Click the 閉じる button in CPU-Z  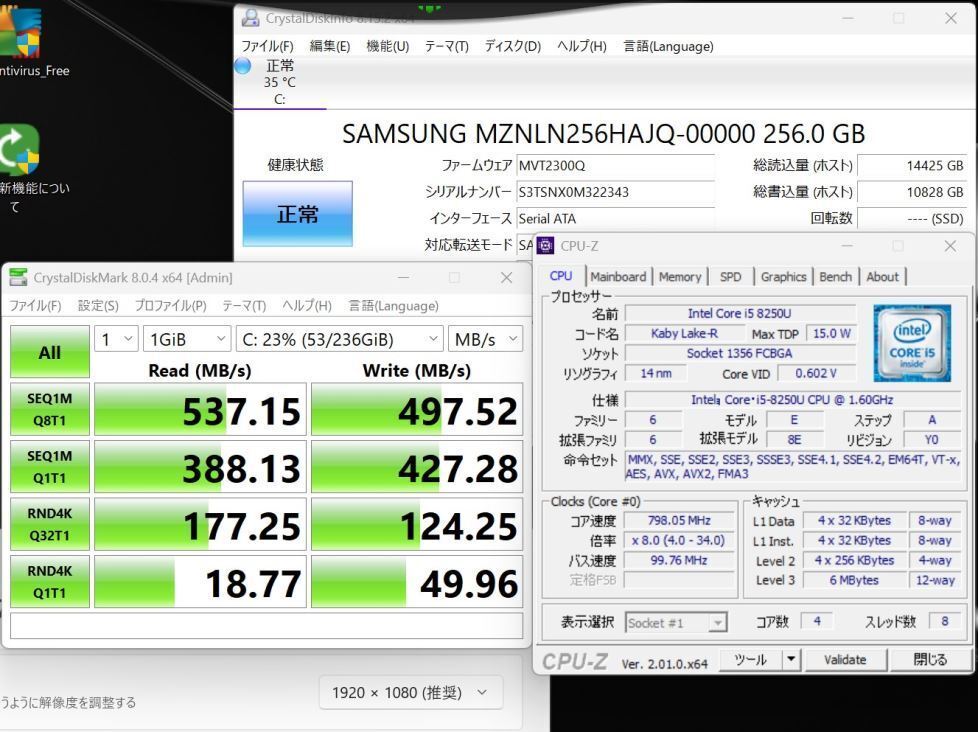tap(930, 660)
